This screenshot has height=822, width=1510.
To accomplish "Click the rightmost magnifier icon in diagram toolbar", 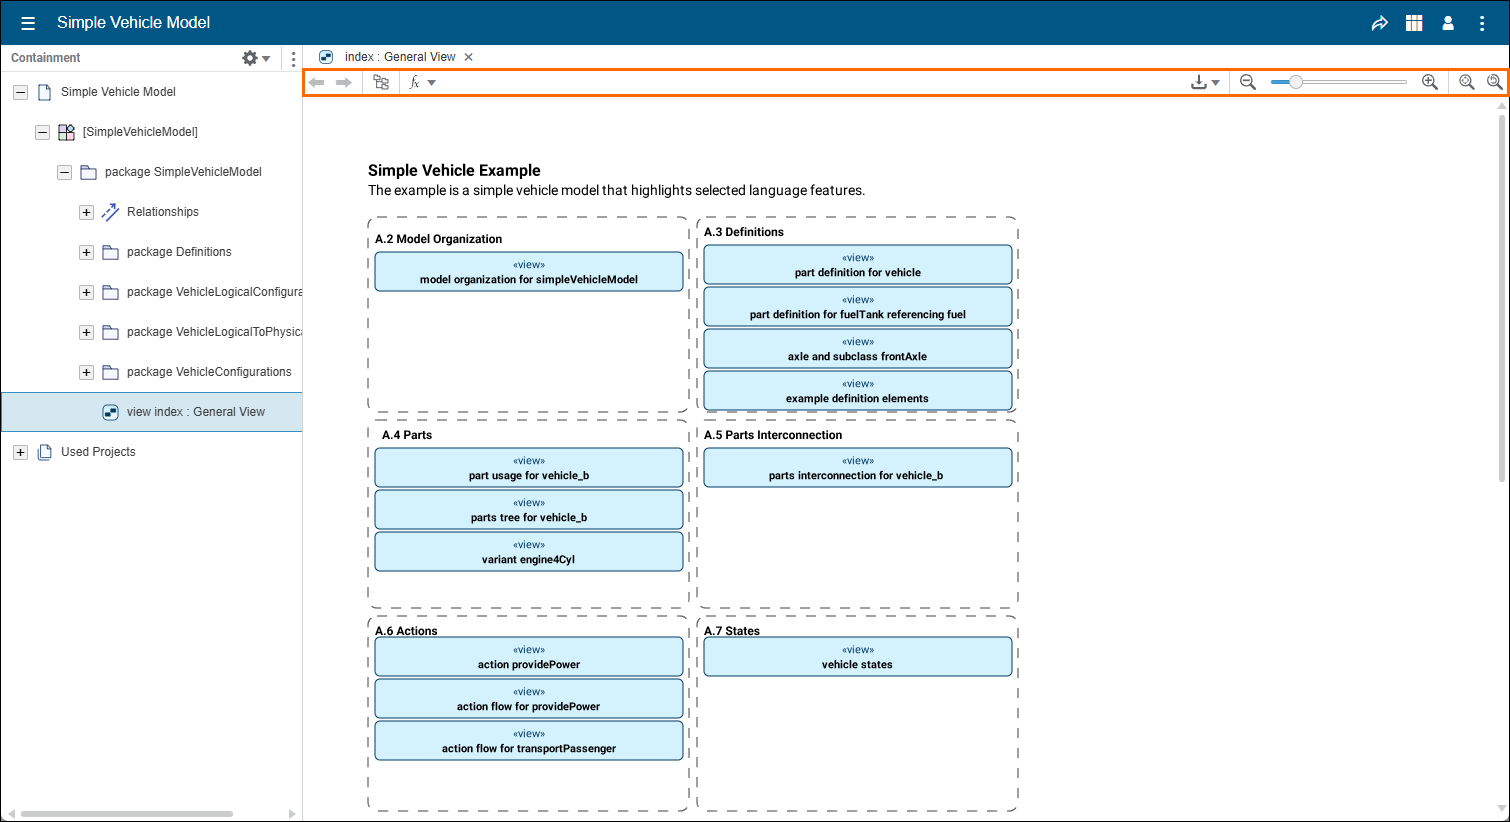I will click(x=1494, y=82).
